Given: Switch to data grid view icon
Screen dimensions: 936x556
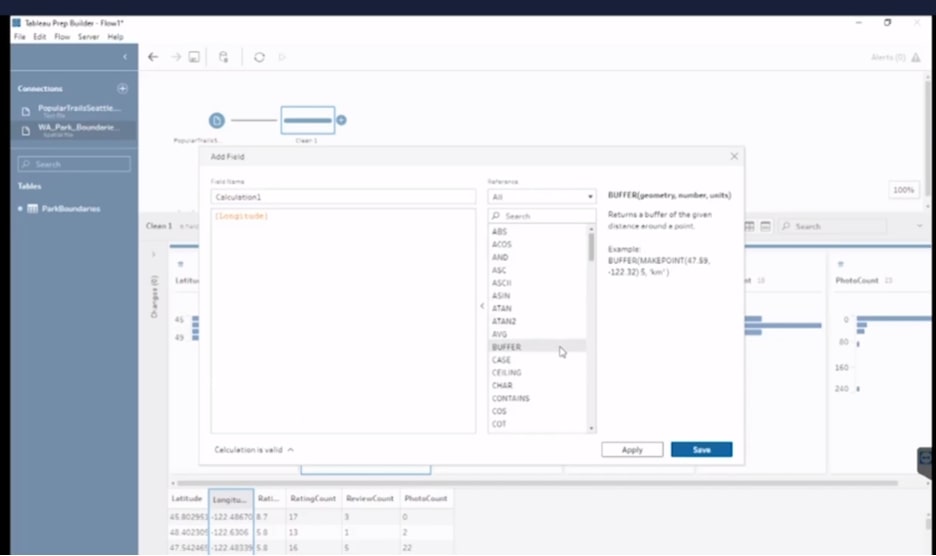Looking at the screenshot, I should coord(749,226).
